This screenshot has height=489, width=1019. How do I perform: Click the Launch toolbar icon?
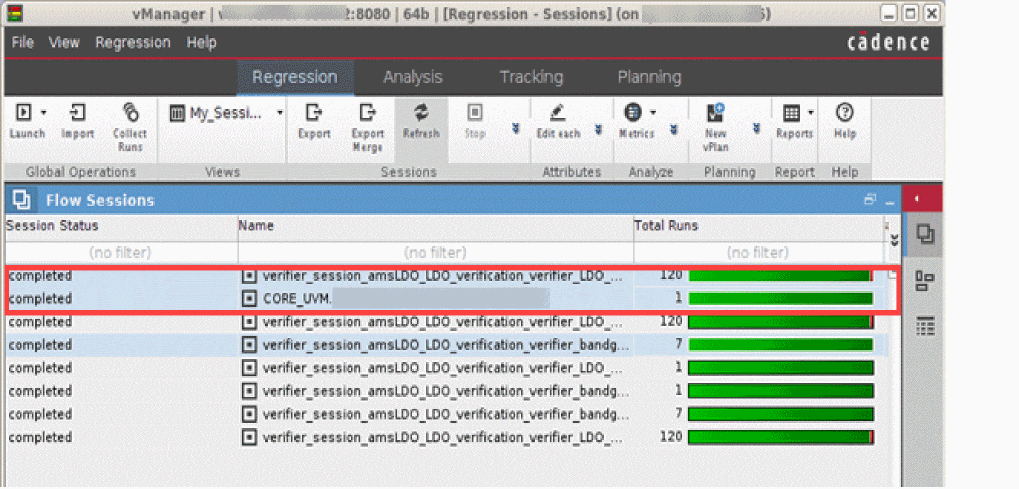pos(23,113)
